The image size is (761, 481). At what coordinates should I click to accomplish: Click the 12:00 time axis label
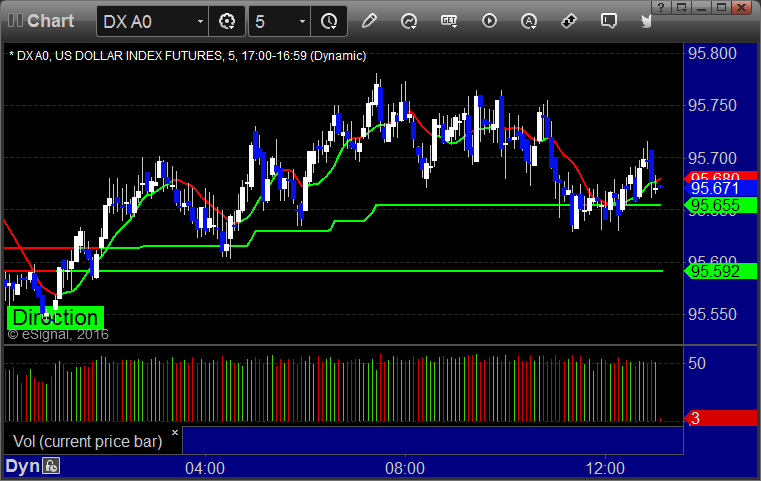click(x=605, y=468)
